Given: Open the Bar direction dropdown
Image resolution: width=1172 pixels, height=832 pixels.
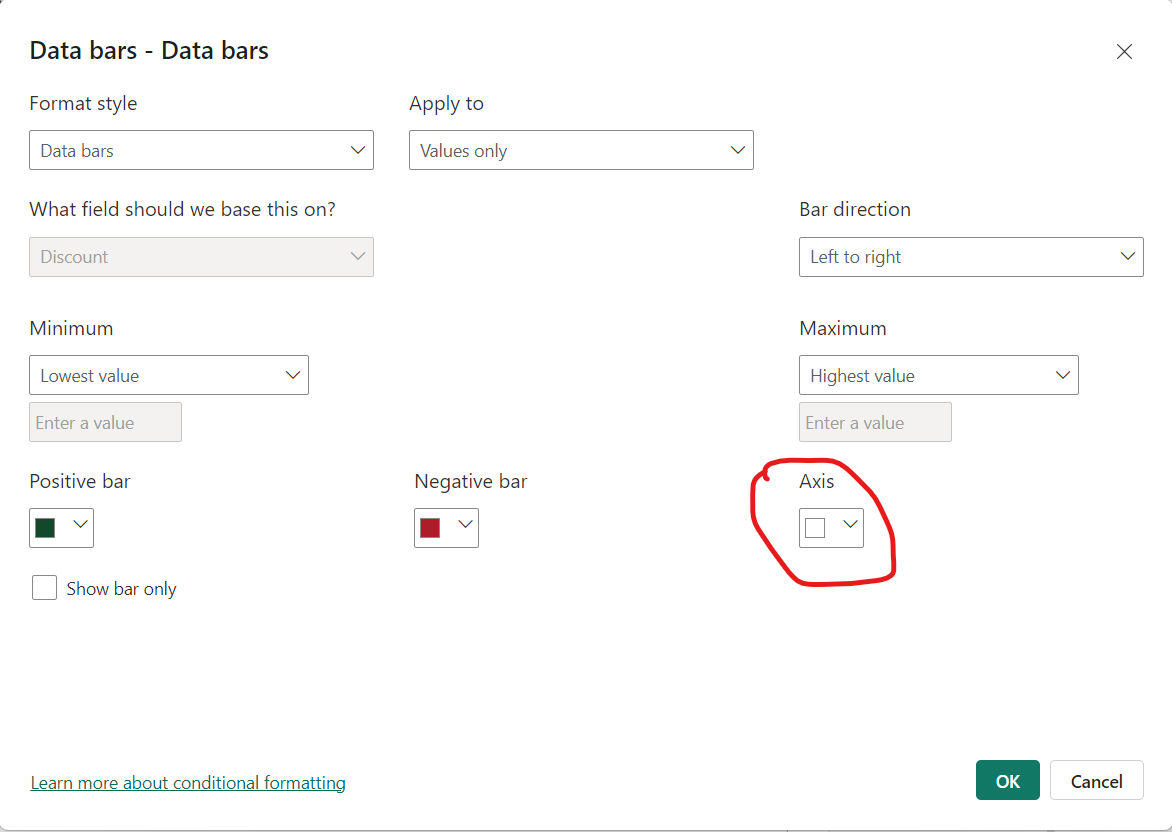Looking at the screenshot, I should 971,257.
